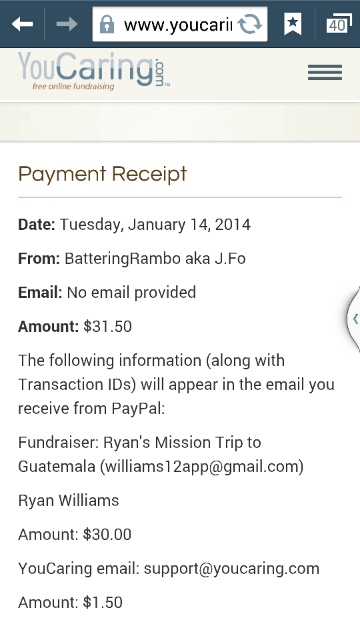This screenshot has width=360, height=640.
Task: Tap the Ryan Williams name text
Action: tap(69, 500)
